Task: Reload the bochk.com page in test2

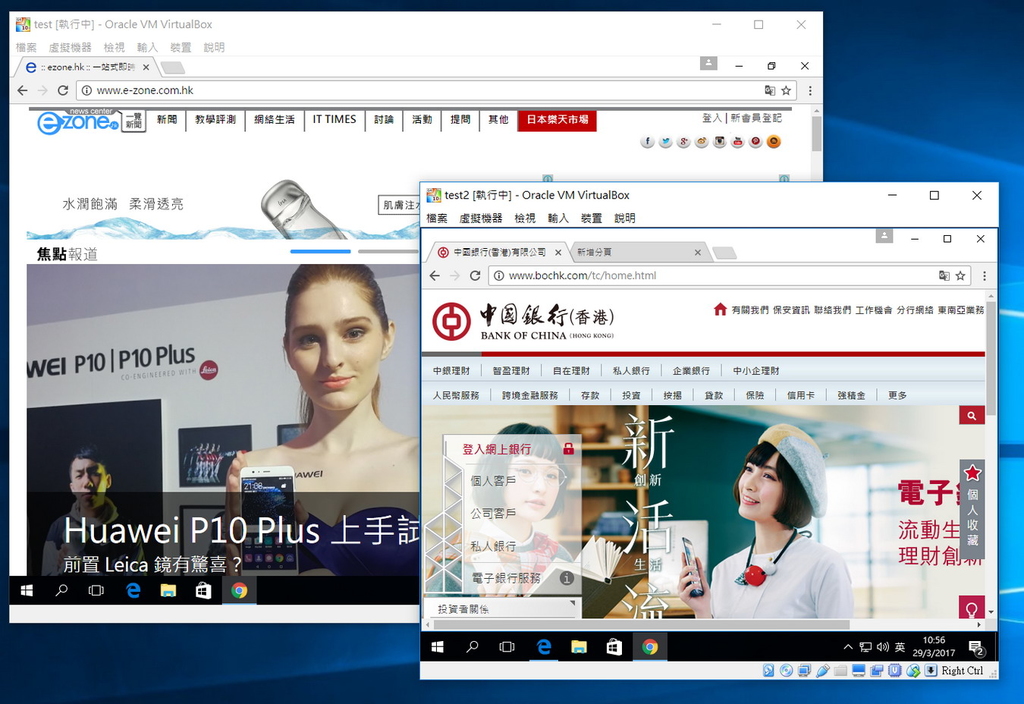Action: coord(475,276)
